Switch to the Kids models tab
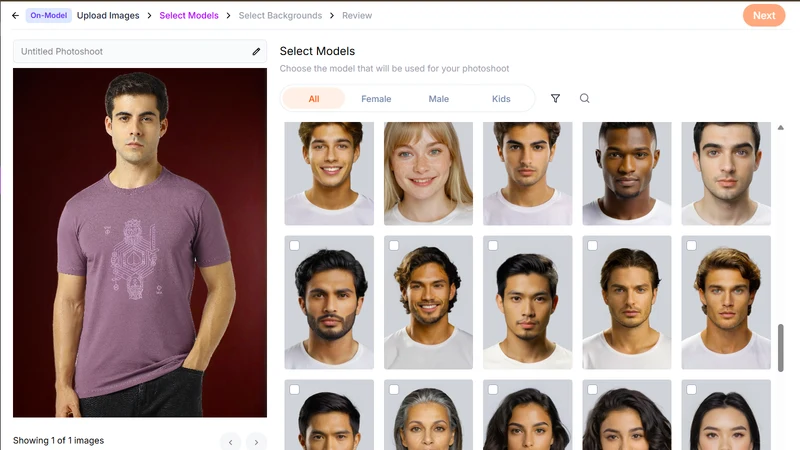Screen dimensions: 800x450 (501, 98)
